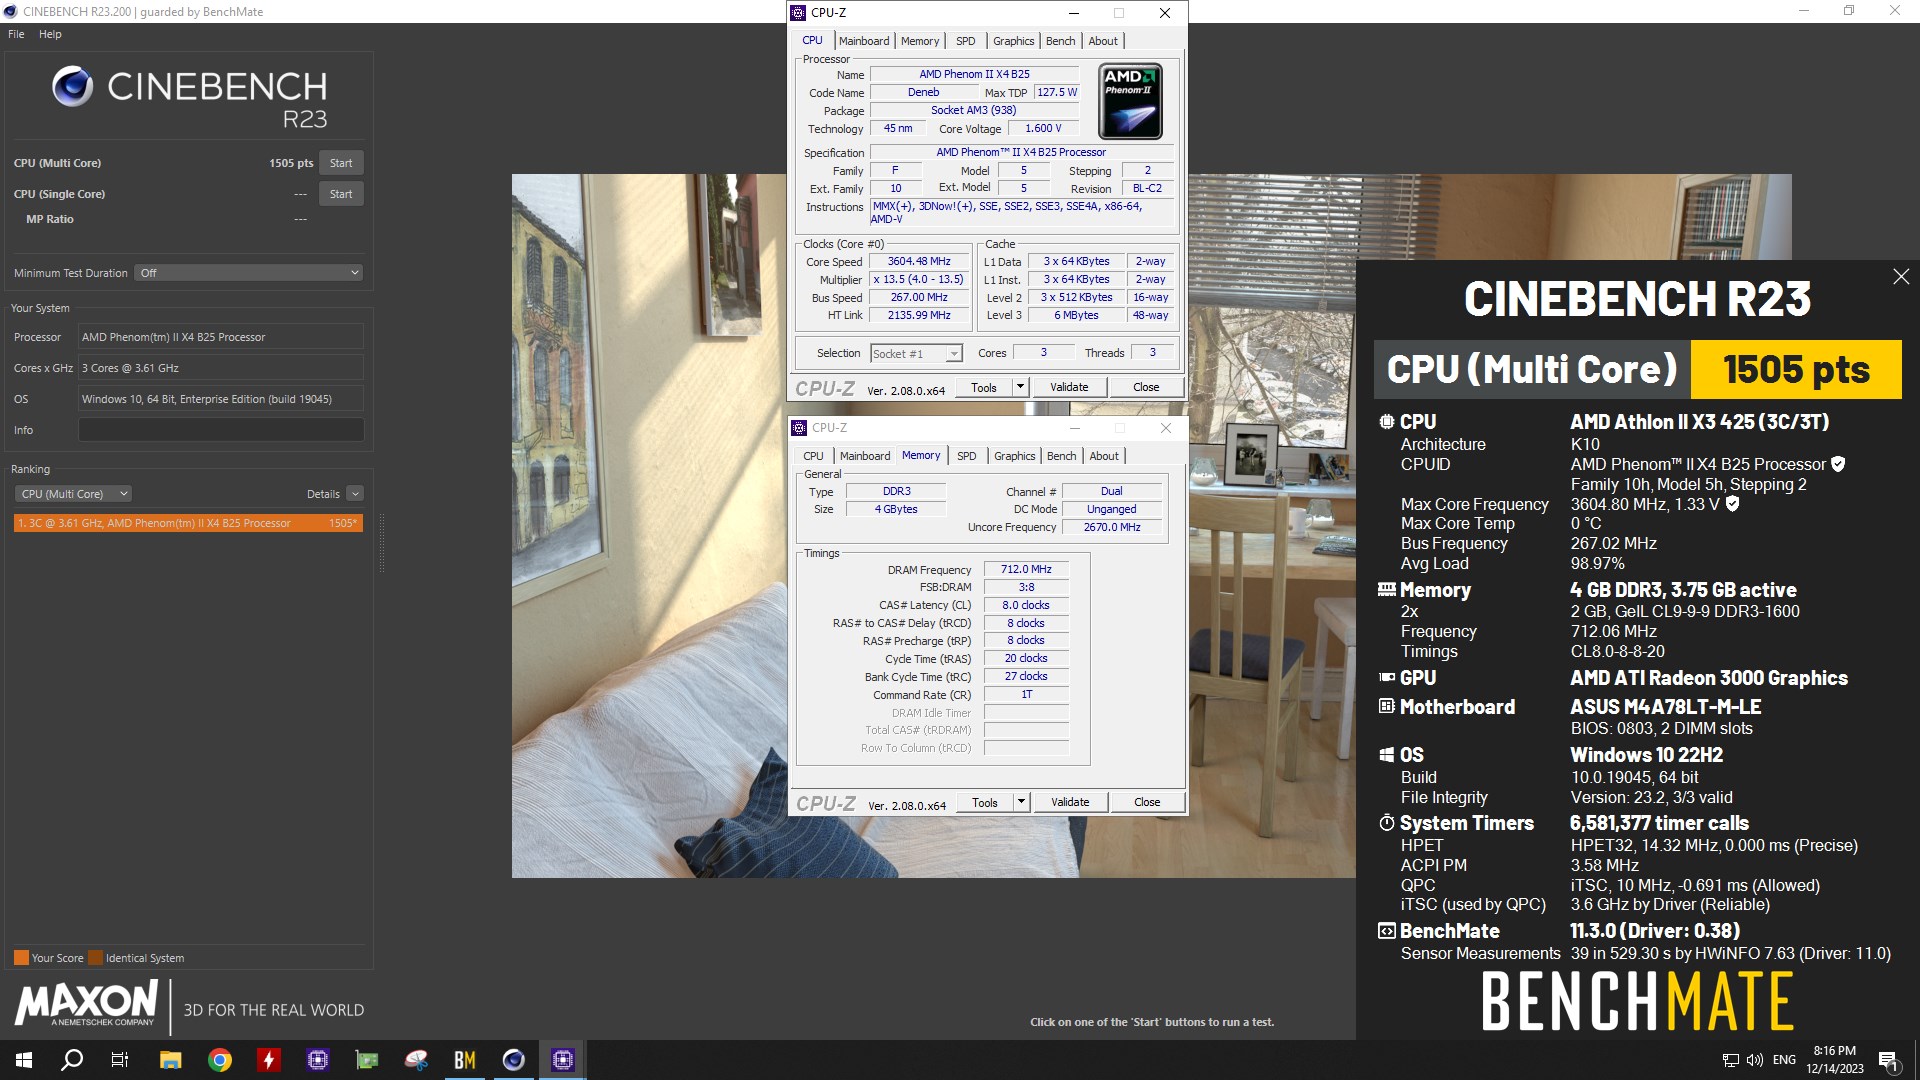Click the volume speaker tray icon
The image size is (1920, 1080).
point(1755,1060)
